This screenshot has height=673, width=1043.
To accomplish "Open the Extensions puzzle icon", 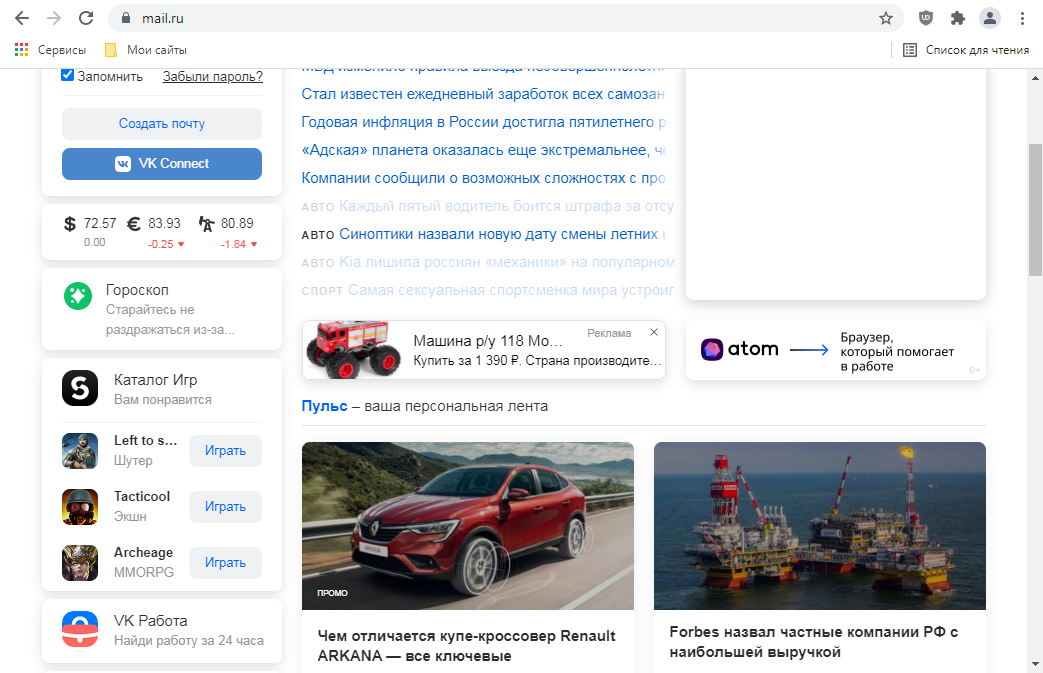I will point(957,18).
